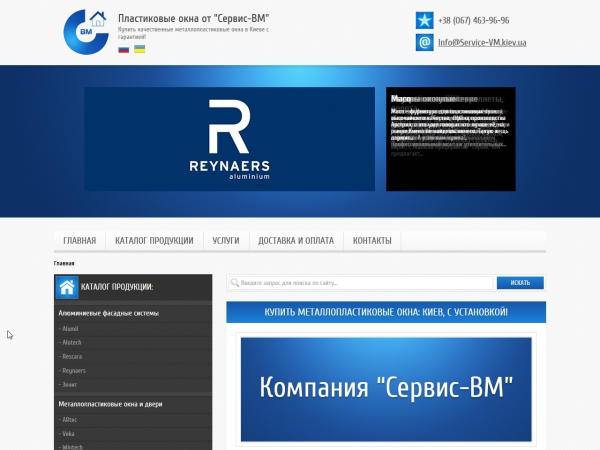This screenshot has width=600, height=450.
Task: Click the Service-BM company logo
Action: [86, 32]
